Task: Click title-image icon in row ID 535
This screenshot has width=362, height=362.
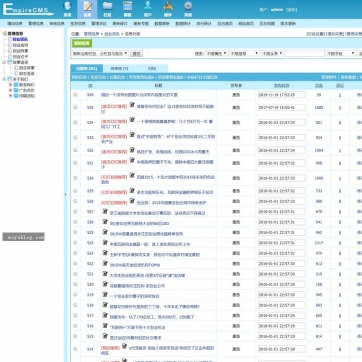Action: point(132,105)
